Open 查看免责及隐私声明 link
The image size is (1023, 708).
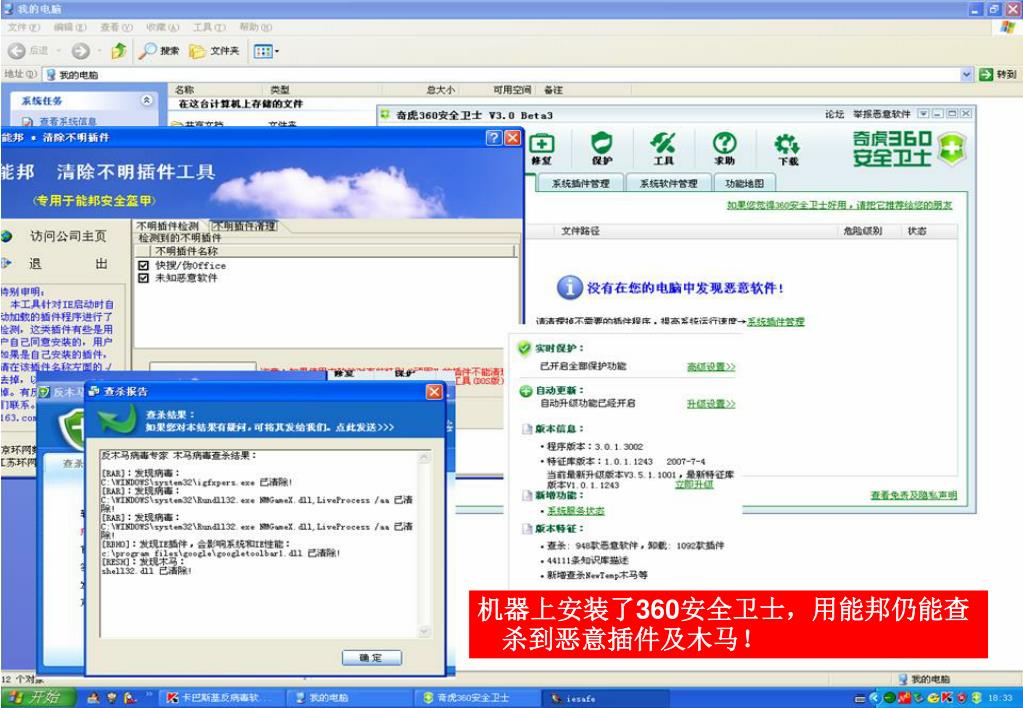point(913,496)
